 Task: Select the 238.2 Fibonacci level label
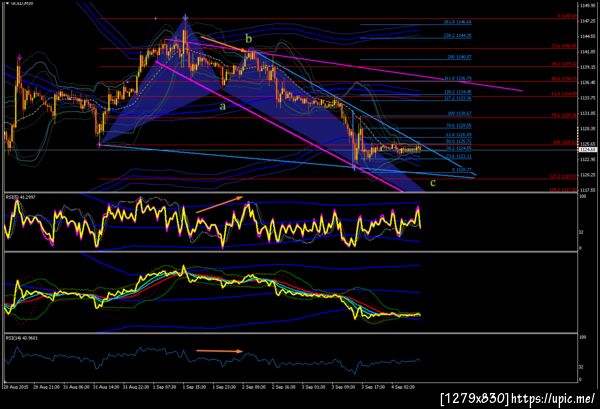pyautogui.click(x=458, y=36)
